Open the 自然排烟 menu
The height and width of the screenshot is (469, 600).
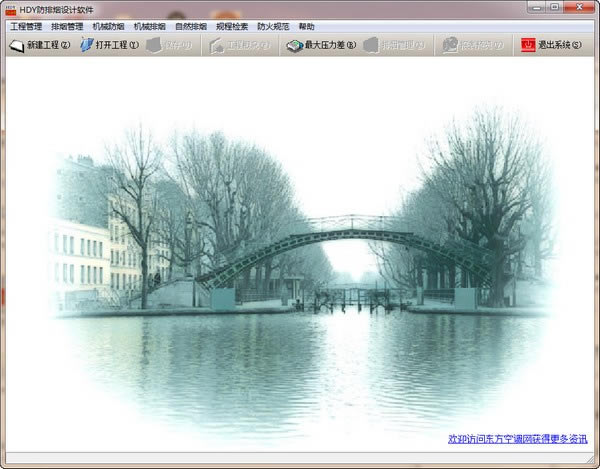[190, 26]
